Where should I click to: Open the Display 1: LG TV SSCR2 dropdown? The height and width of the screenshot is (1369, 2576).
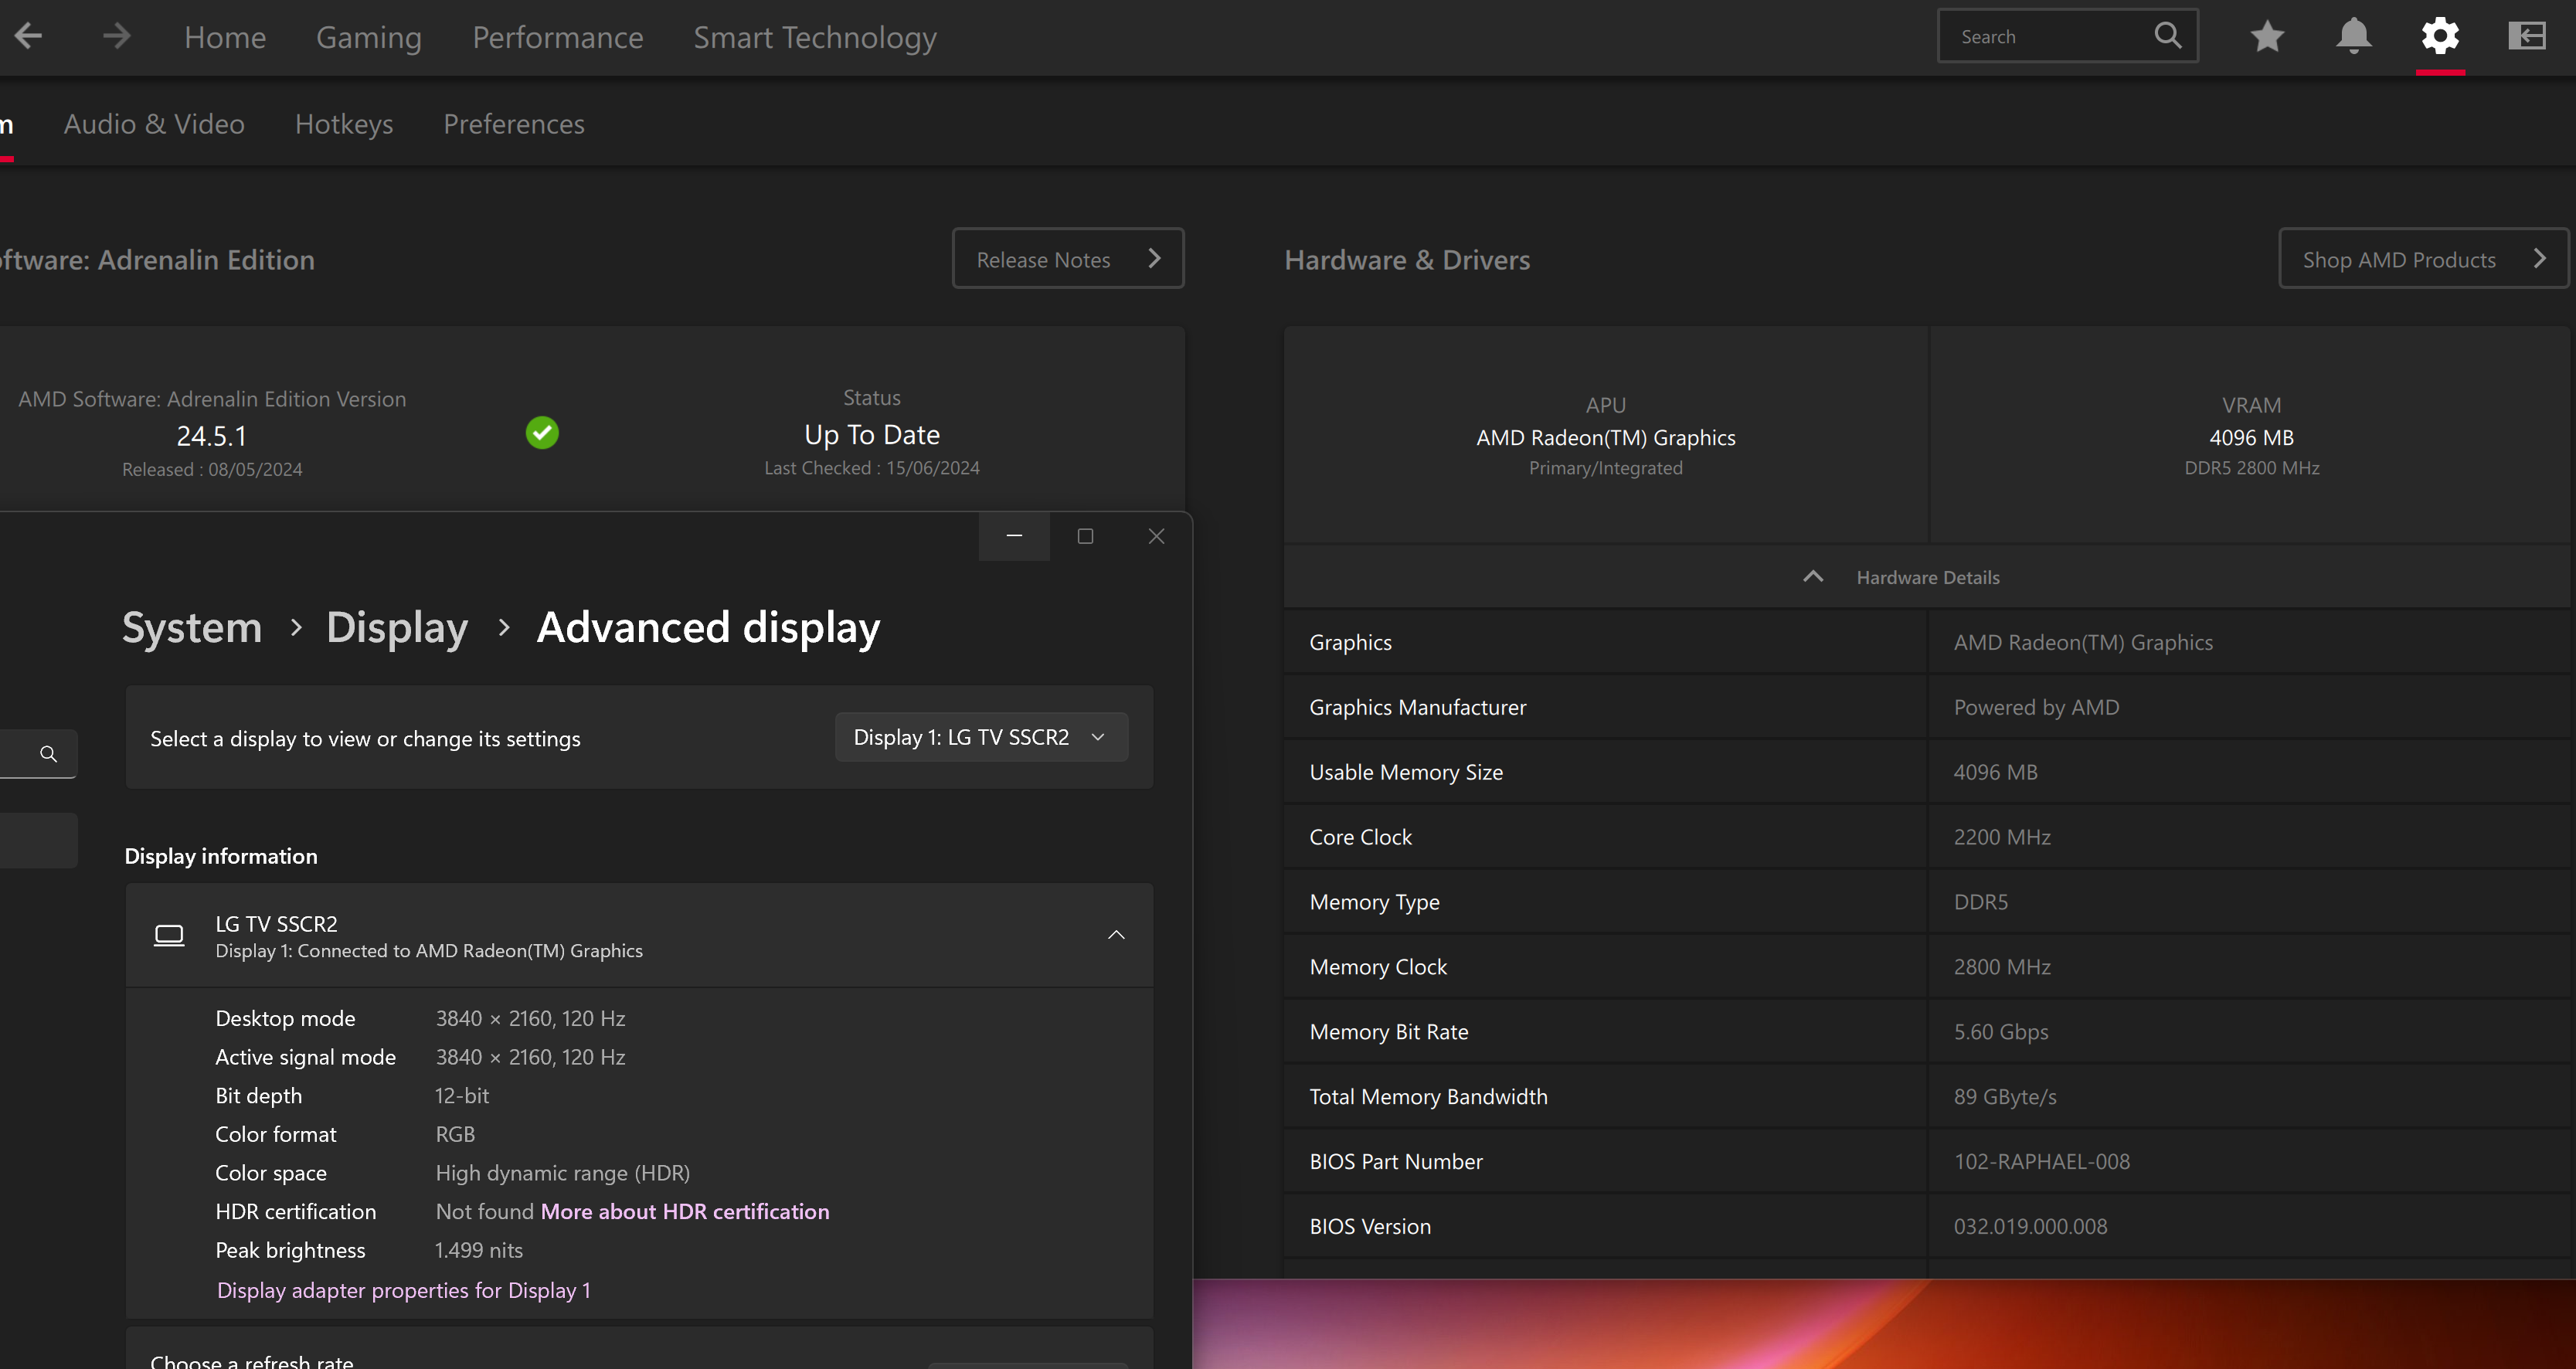coord(981,738)
